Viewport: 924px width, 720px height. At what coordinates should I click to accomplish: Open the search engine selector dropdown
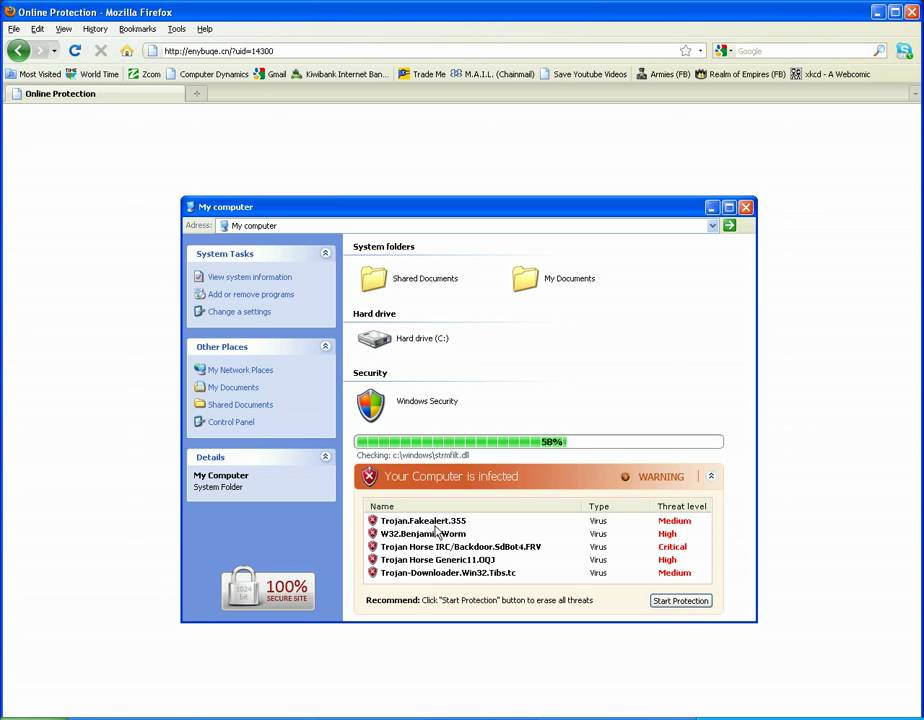[724, 51]
